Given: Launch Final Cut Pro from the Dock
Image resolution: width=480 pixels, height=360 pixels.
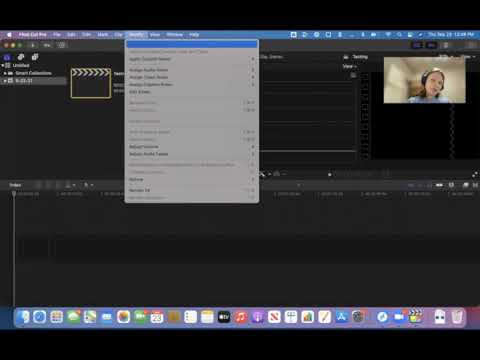Looking at the screenshot, I should tap(415, 317).
